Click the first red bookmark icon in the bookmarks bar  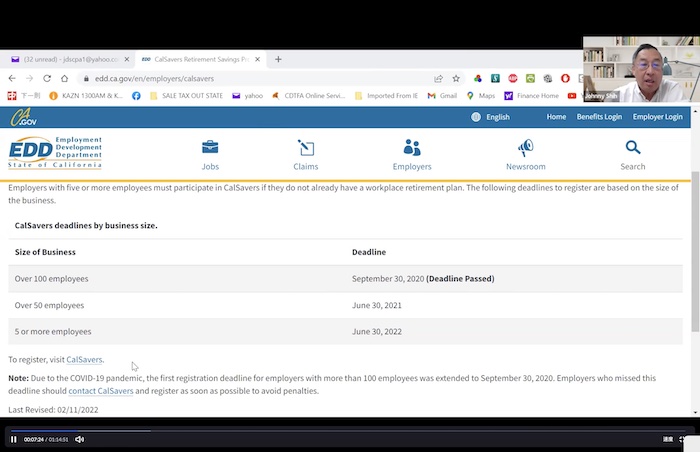click(x=12, y=96)
